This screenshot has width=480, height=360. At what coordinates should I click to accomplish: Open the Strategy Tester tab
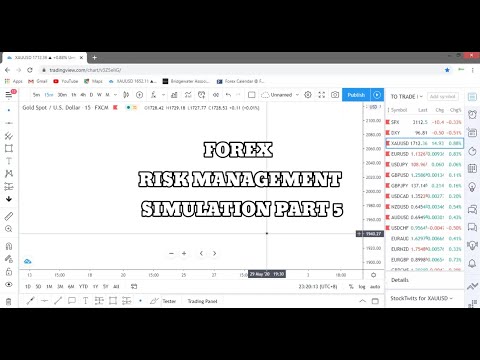[169, 301]
